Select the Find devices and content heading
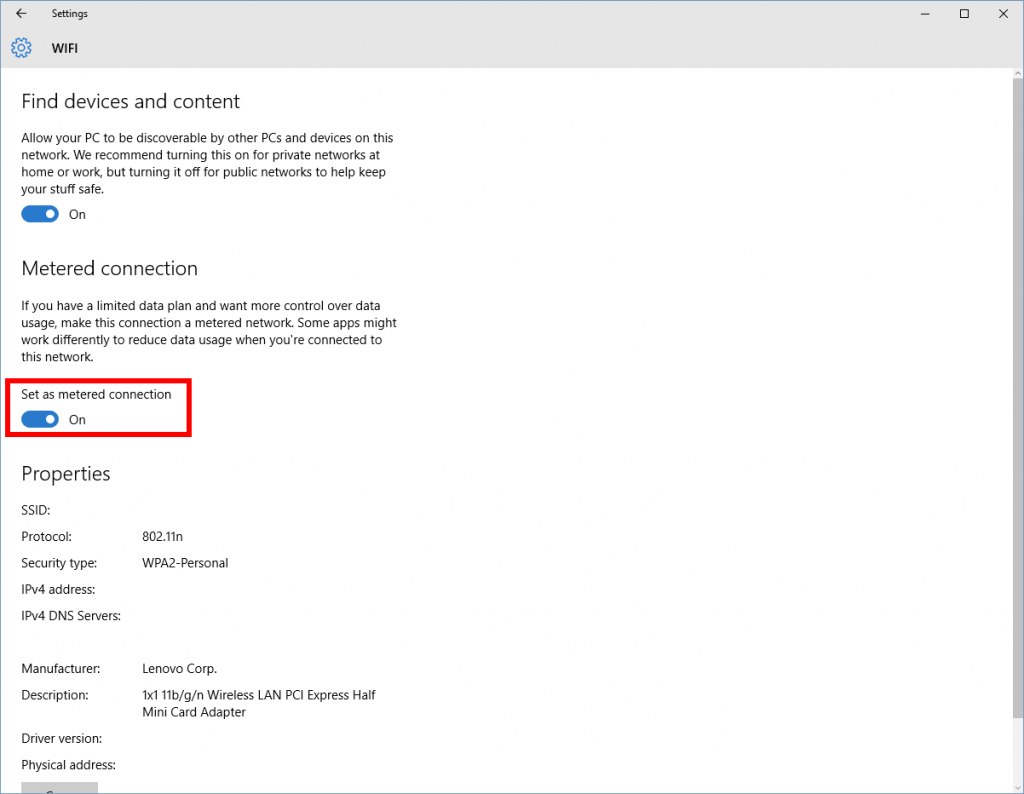The width and height of the screenshot is (1024, 794). coord(131,102)
